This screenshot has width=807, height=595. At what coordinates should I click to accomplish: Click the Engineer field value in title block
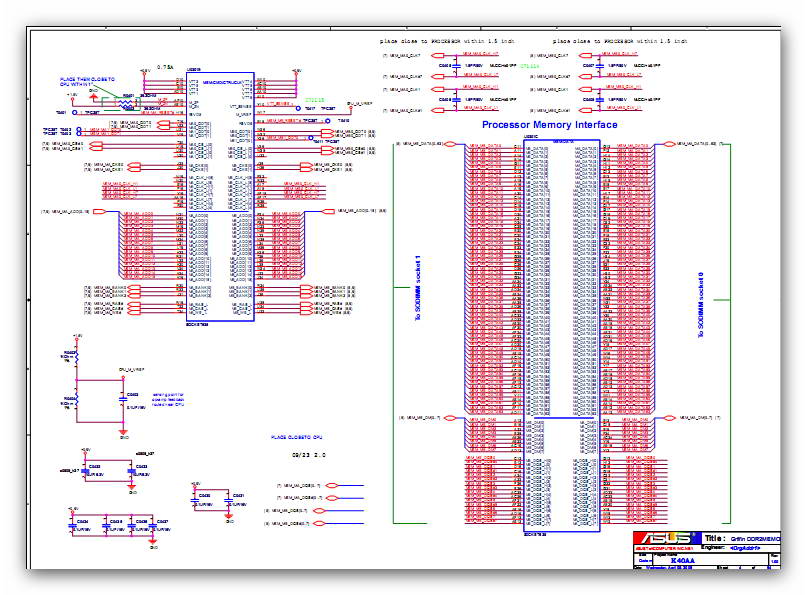click(x=745, y=548)
